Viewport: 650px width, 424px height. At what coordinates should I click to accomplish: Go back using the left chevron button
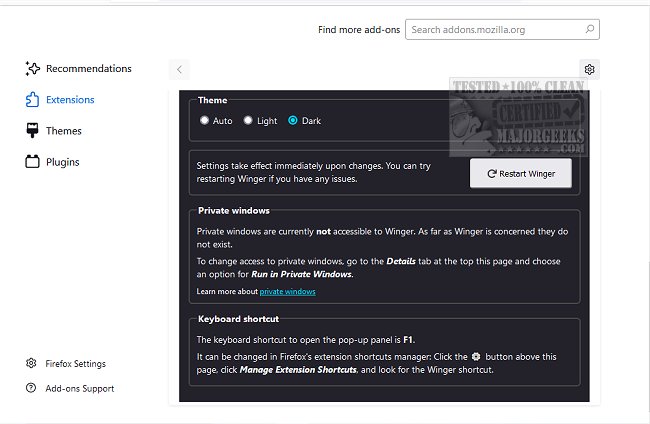pyautogui.click(x=179, y=69)
